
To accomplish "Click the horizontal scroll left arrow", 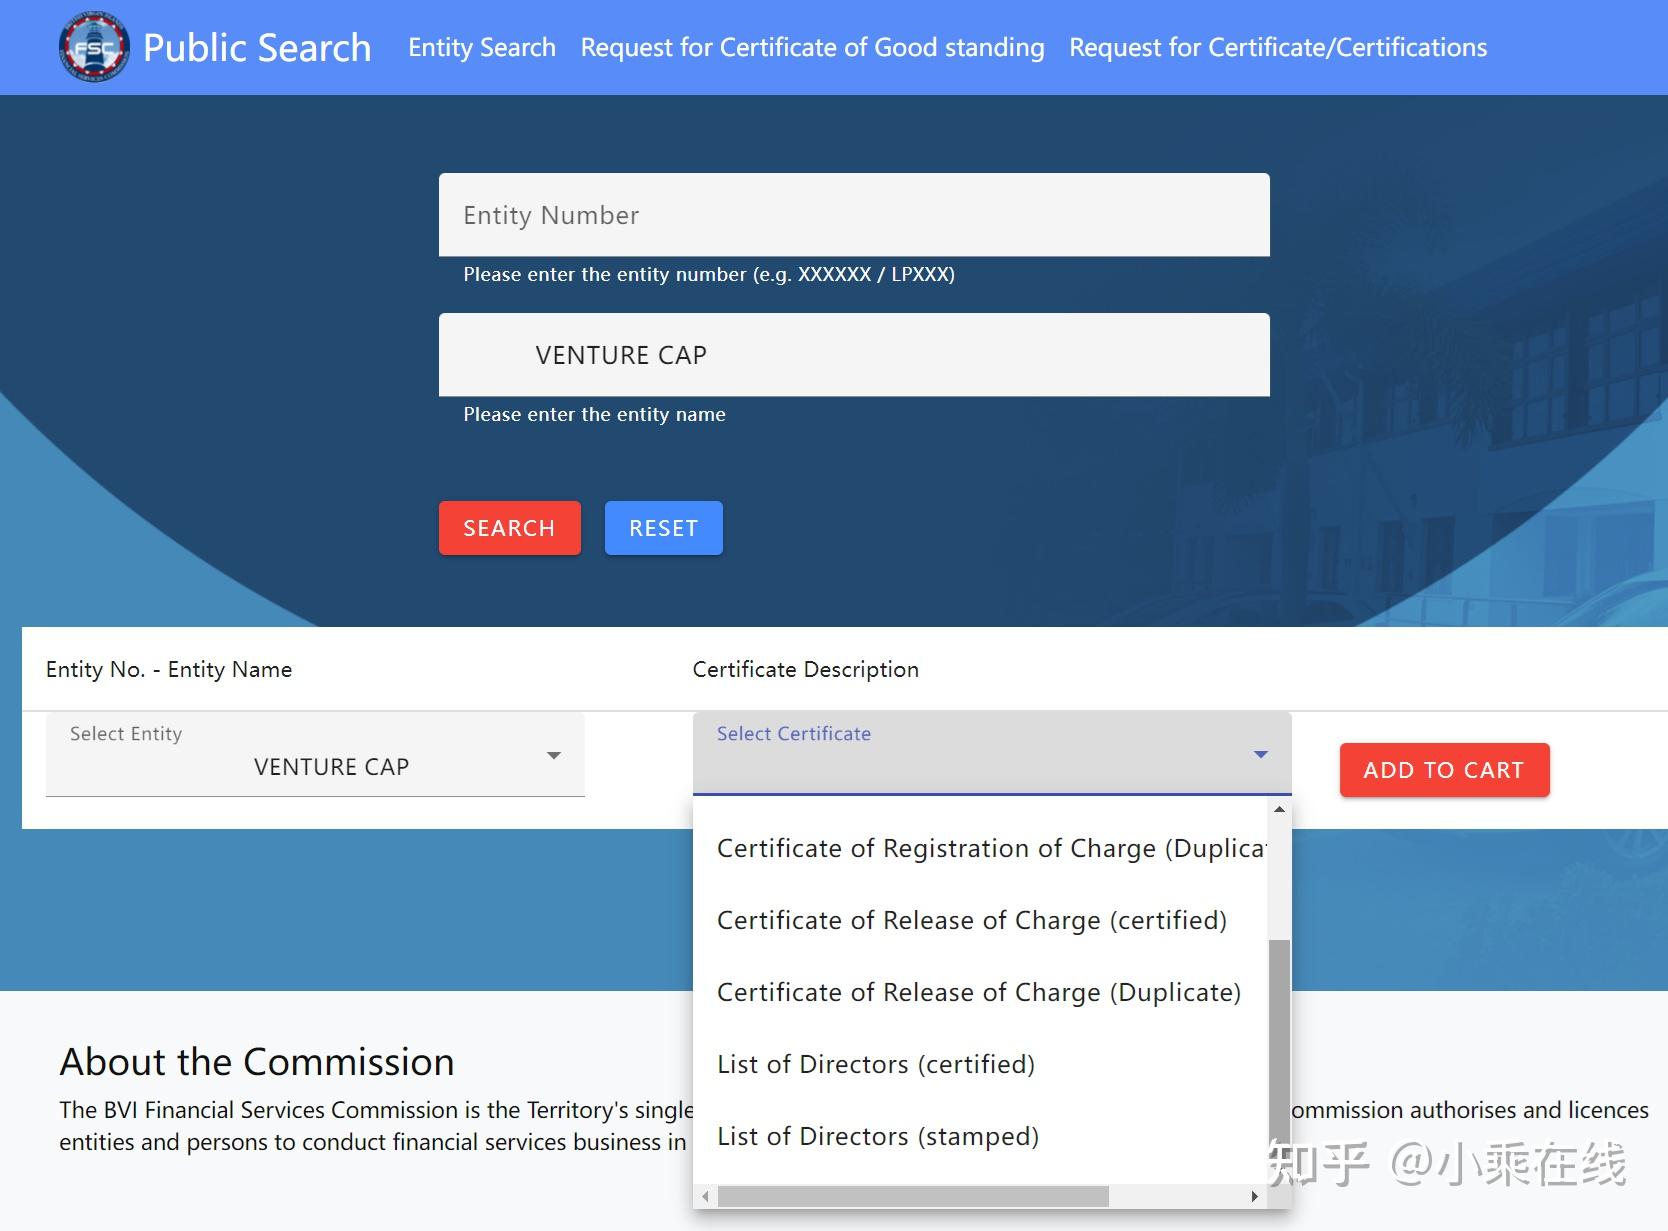I will pyautogui.click(x=705, y=1196).
